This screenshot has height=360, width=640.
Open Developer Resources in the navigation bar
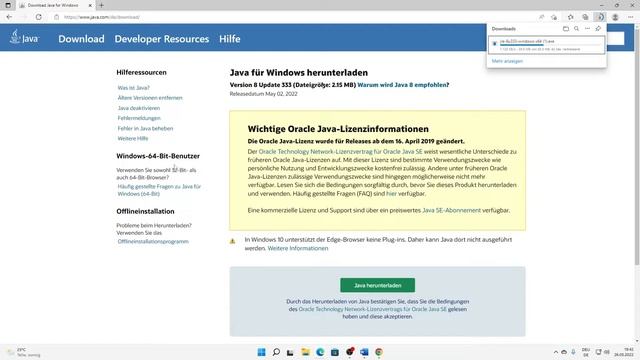tap(162, 39)
